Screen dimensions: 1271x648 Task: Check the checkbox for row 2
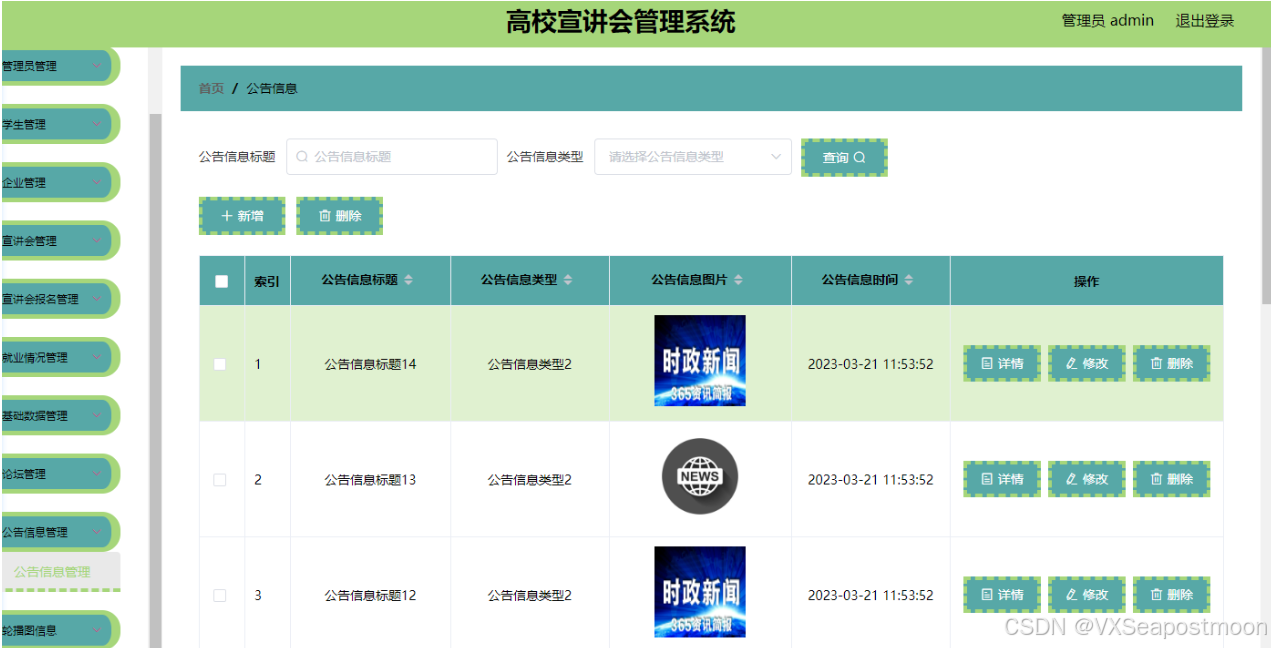click(222, 479)
